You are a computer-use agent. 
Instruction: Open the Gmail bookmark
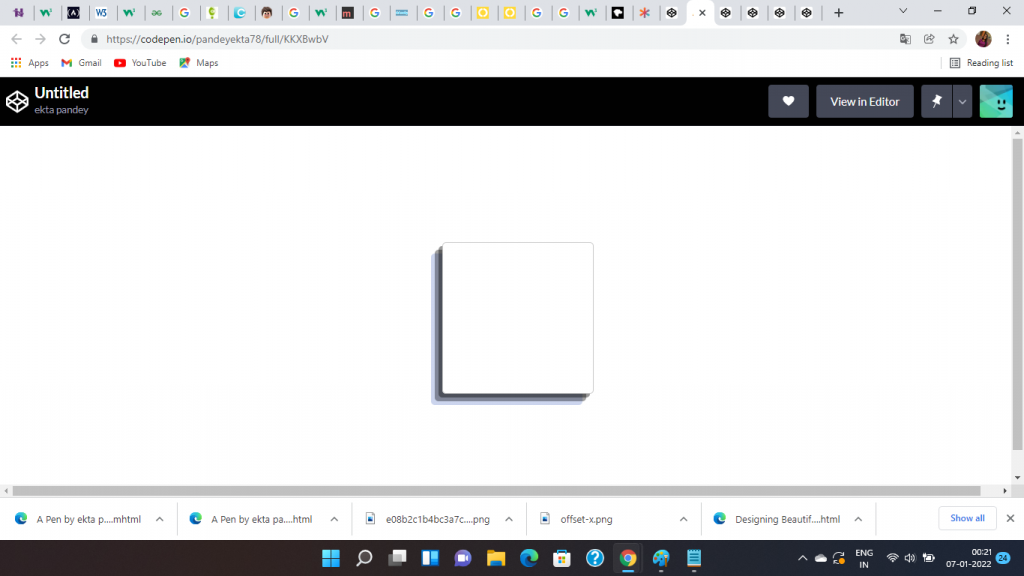coord(81,63)
